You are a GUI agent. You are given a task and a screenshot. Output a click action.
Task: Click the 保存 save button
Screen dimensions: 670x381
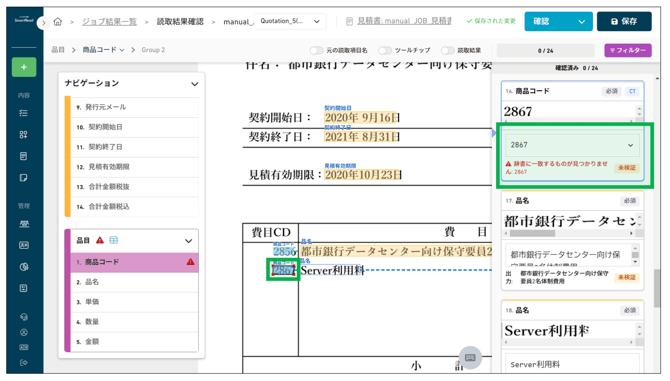pyautogui.click(x=624, y=21)
